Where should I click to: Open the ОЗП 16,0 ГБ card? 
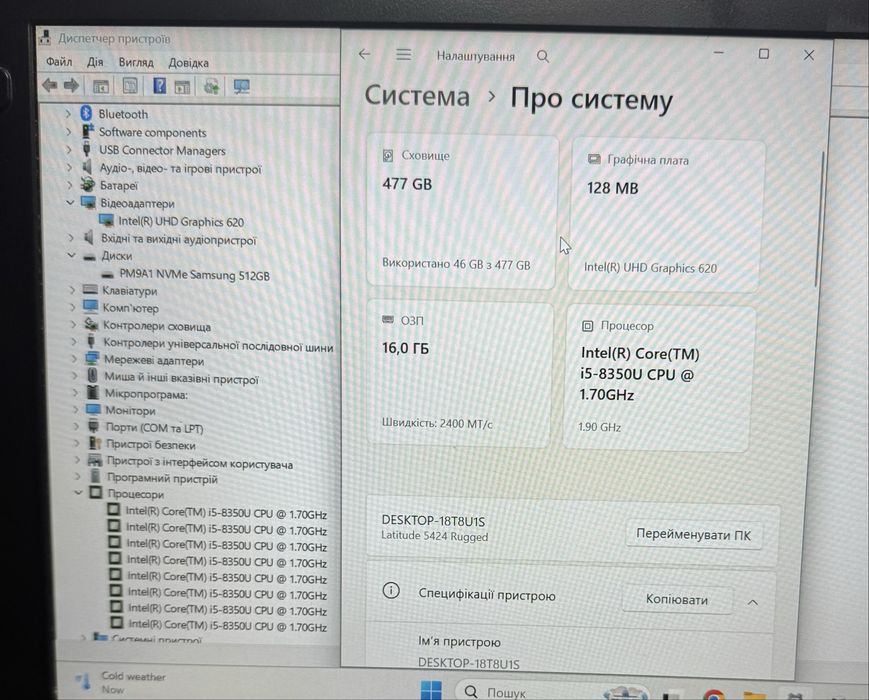pos(459,375)
